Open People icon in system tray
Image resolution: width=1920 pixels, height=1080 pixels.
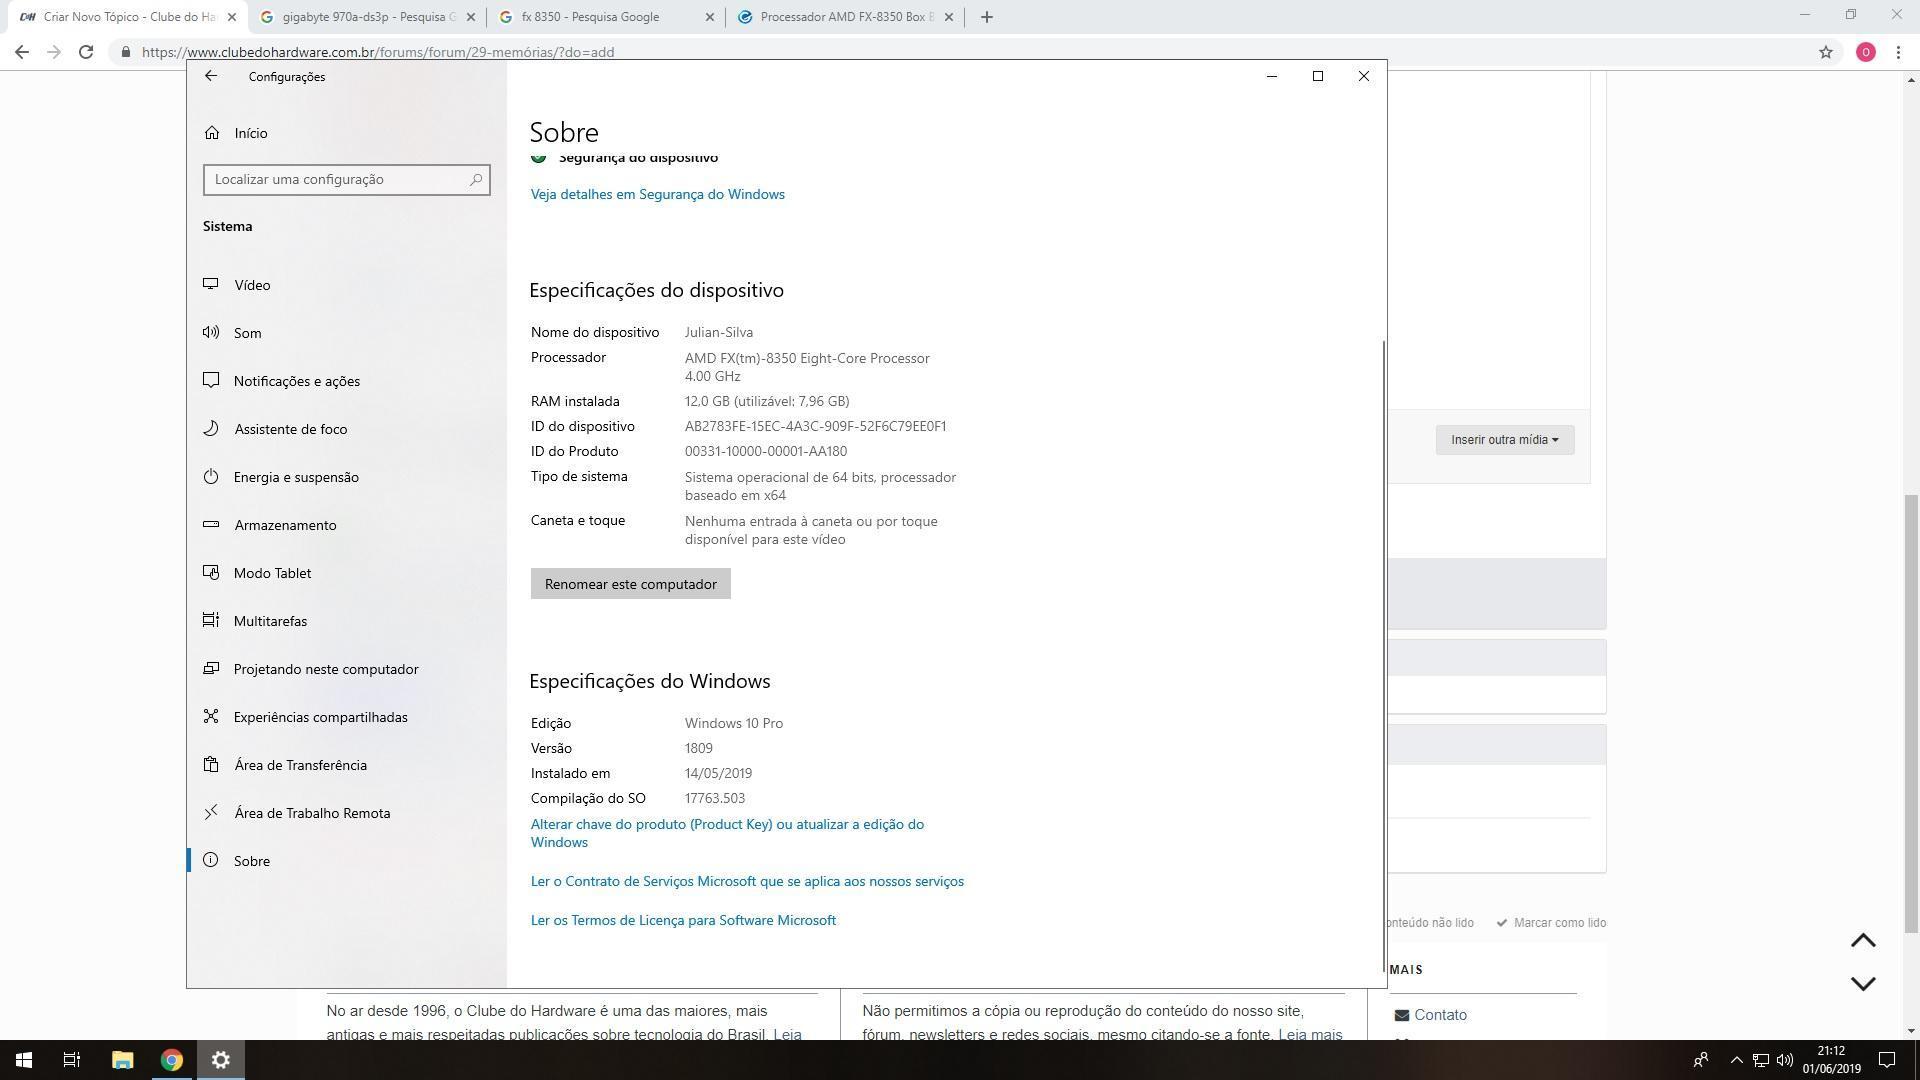pos(1701,1060)
